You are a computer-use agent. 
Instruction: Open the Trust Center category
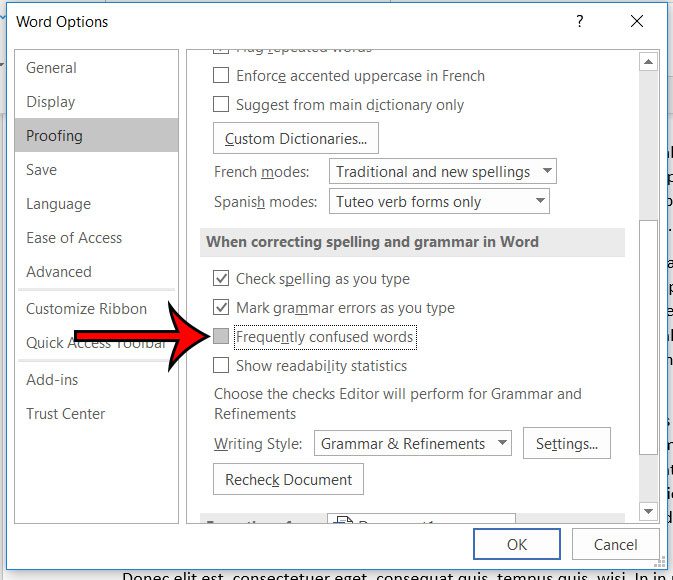tap(96, 413)
